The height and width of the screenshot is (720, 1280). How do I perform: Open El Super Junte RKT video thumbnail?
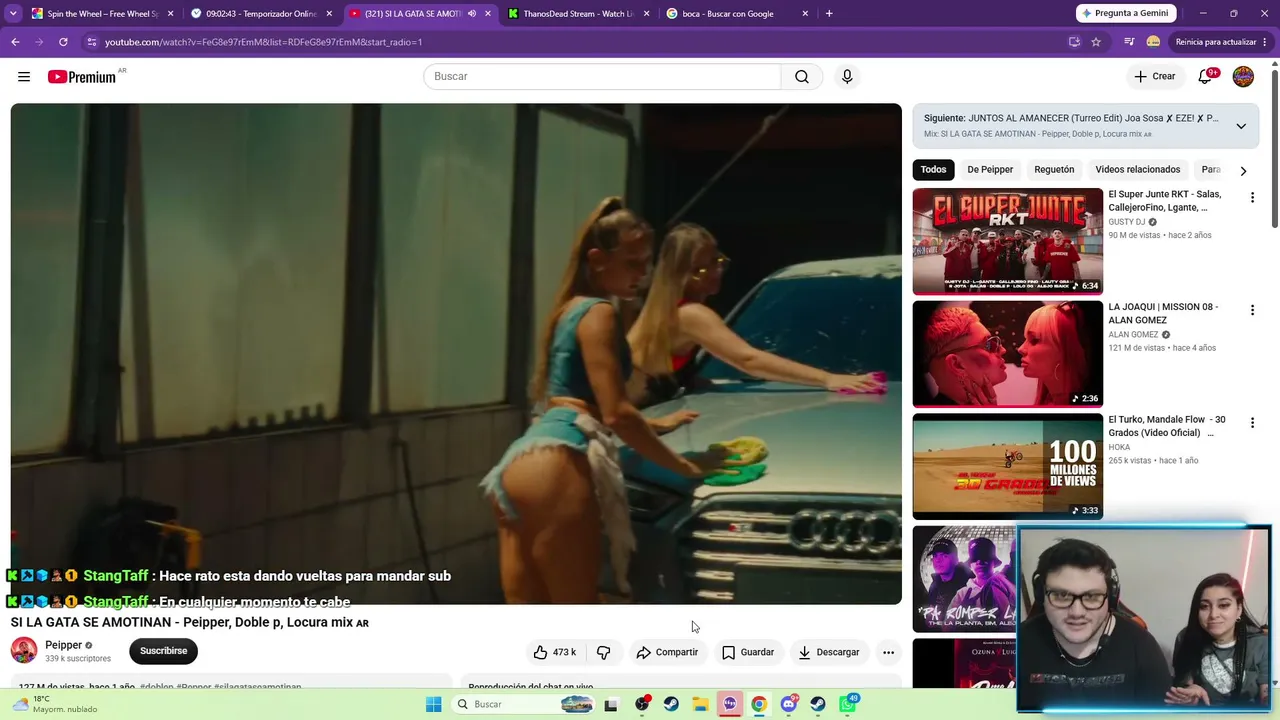point(1007,241)
